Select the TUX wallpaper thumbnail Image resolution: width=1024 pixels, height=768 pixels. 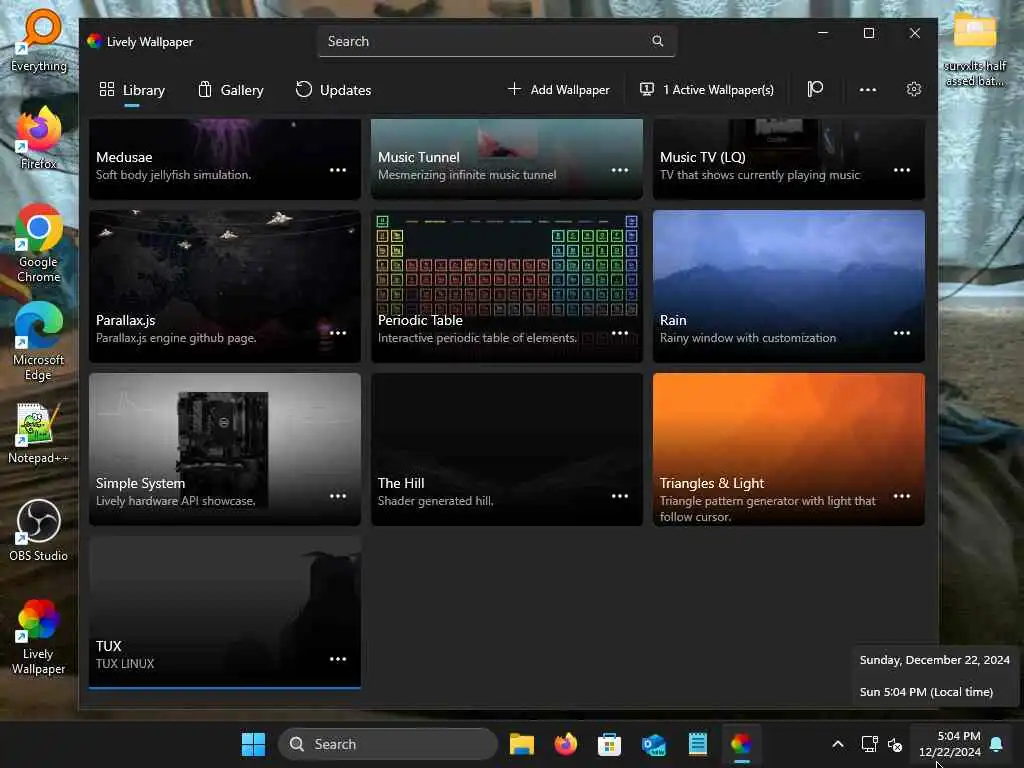point(225,613)
